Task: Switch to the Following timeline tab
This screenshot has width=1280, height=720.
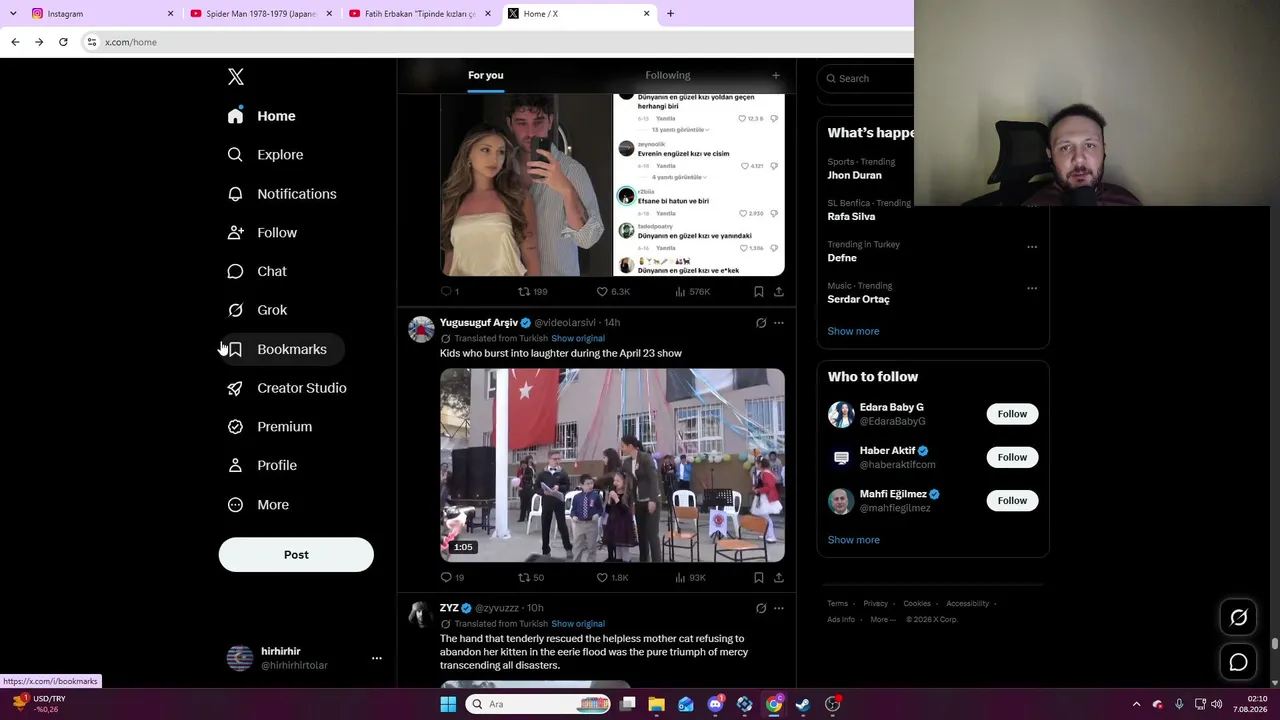Action: coord(668,75)
